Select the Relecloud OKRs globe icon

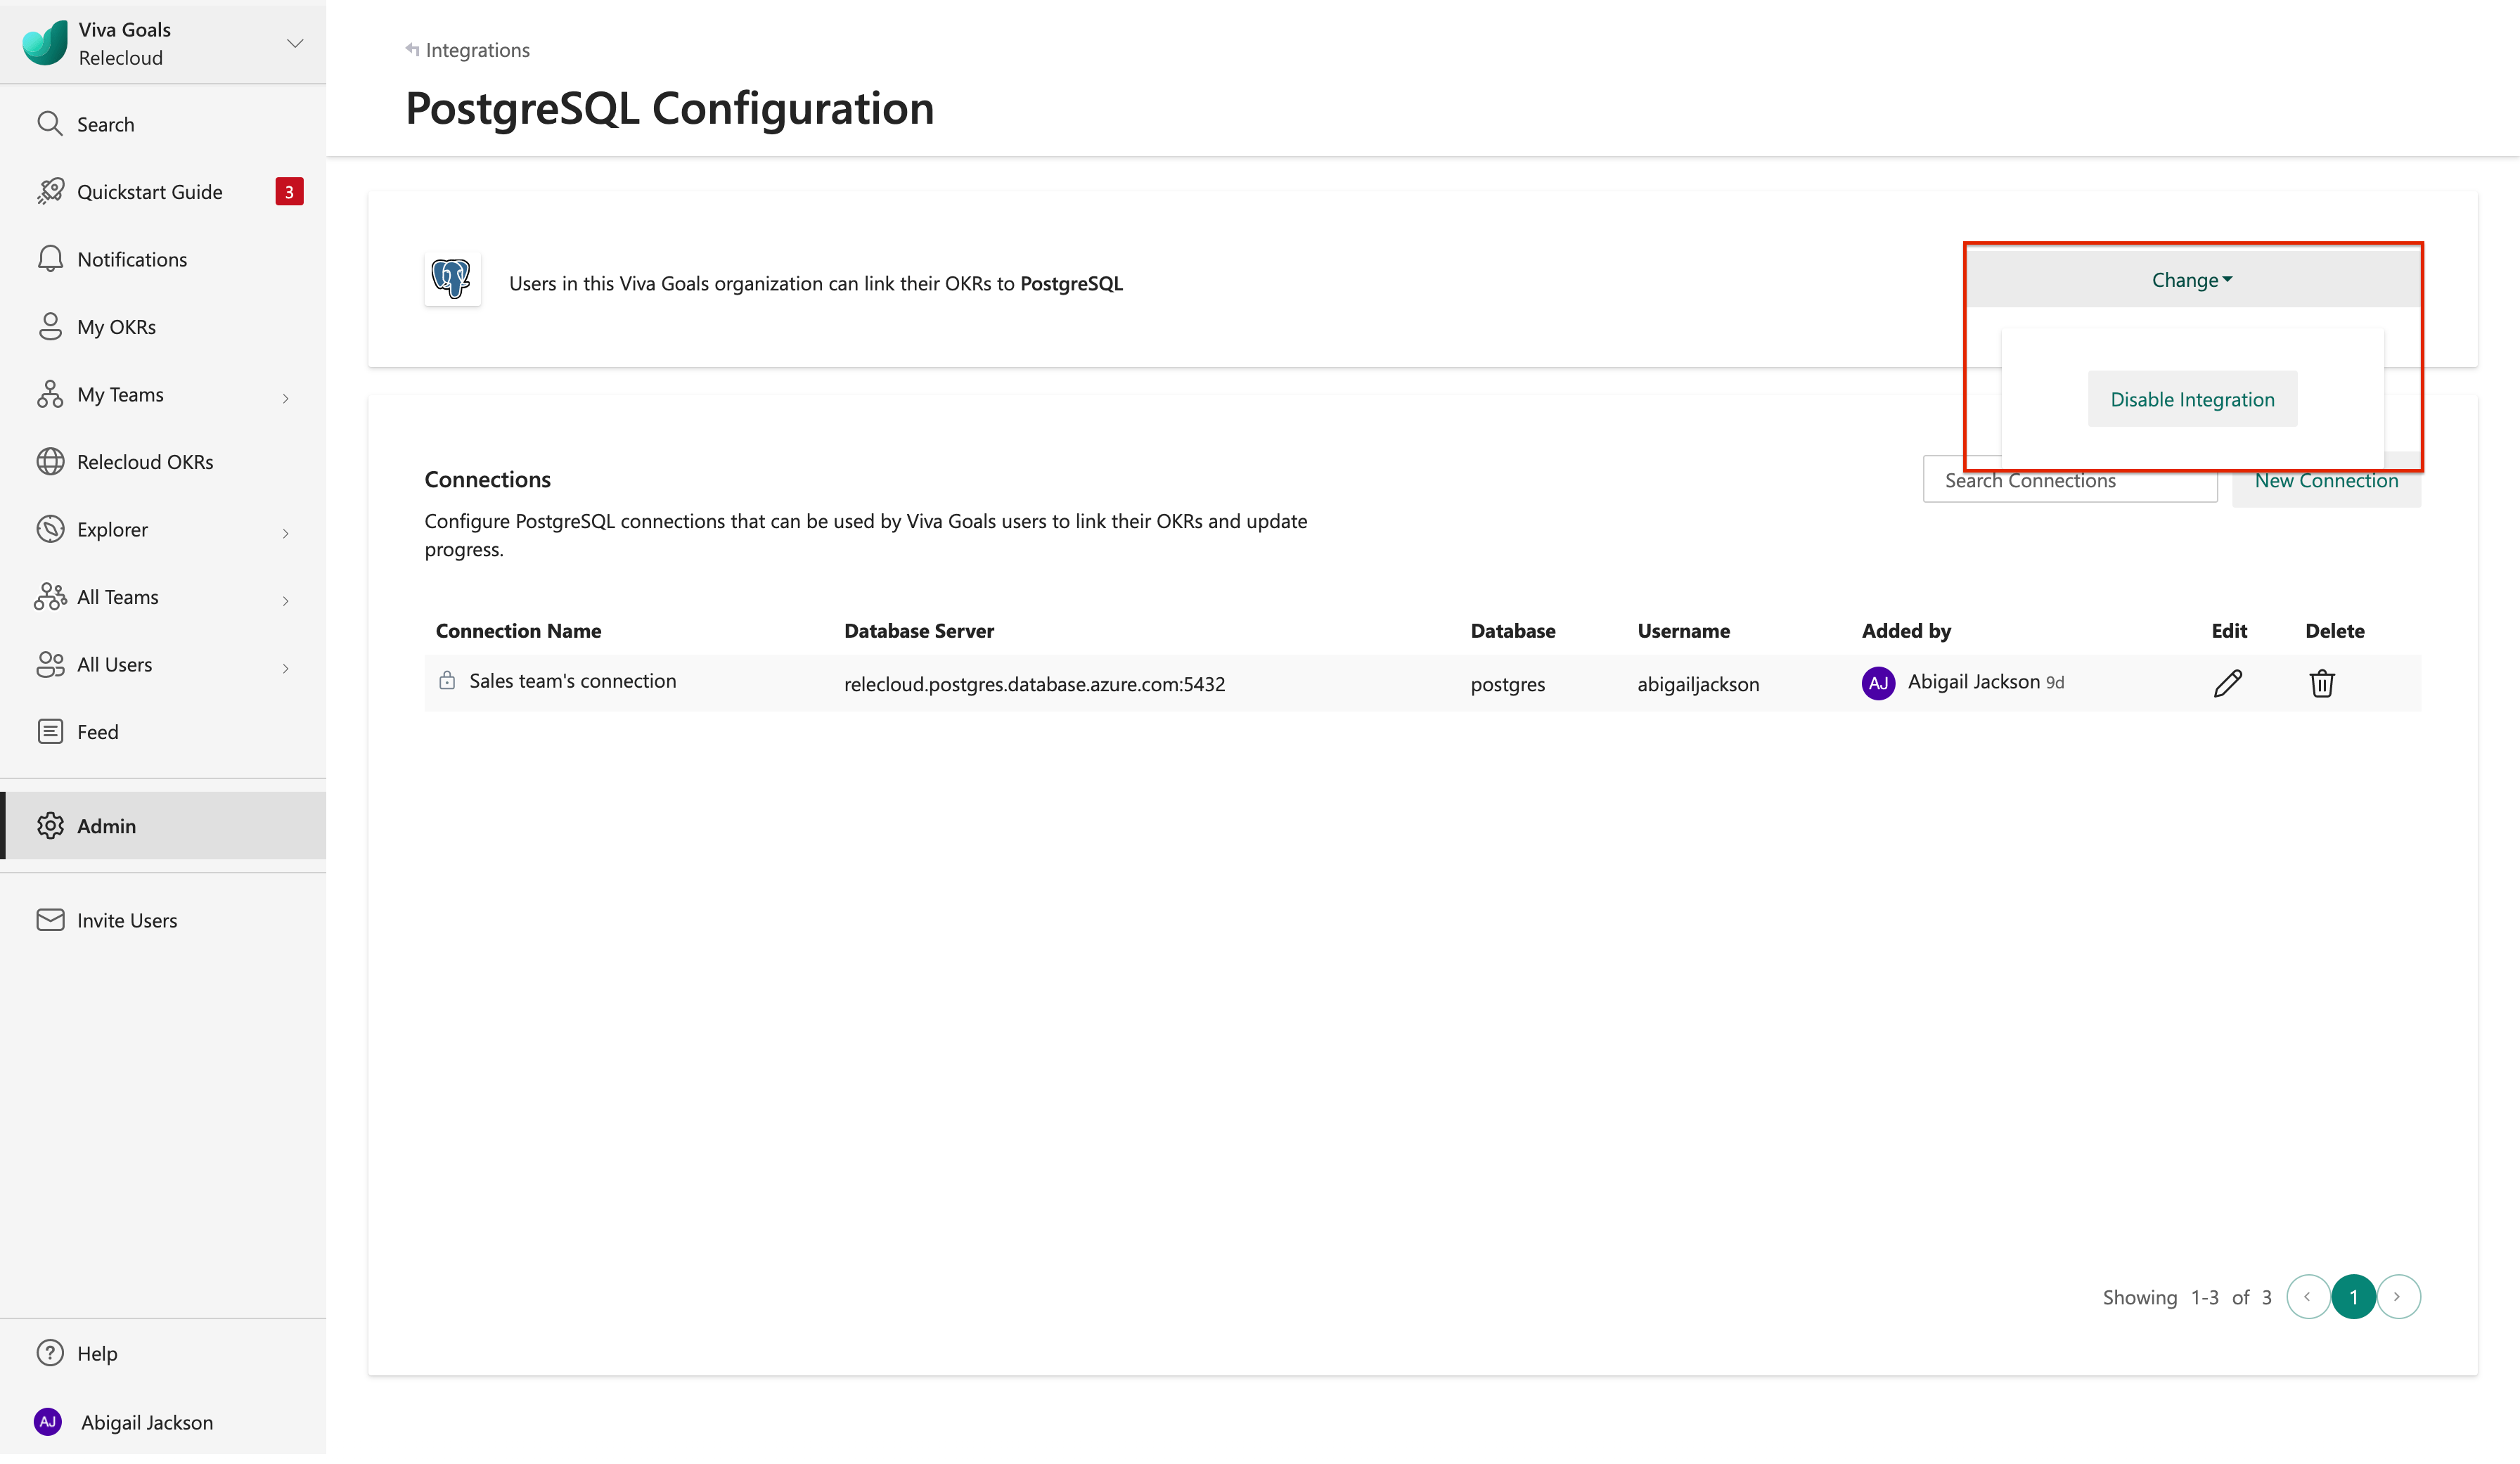point(51,461)
